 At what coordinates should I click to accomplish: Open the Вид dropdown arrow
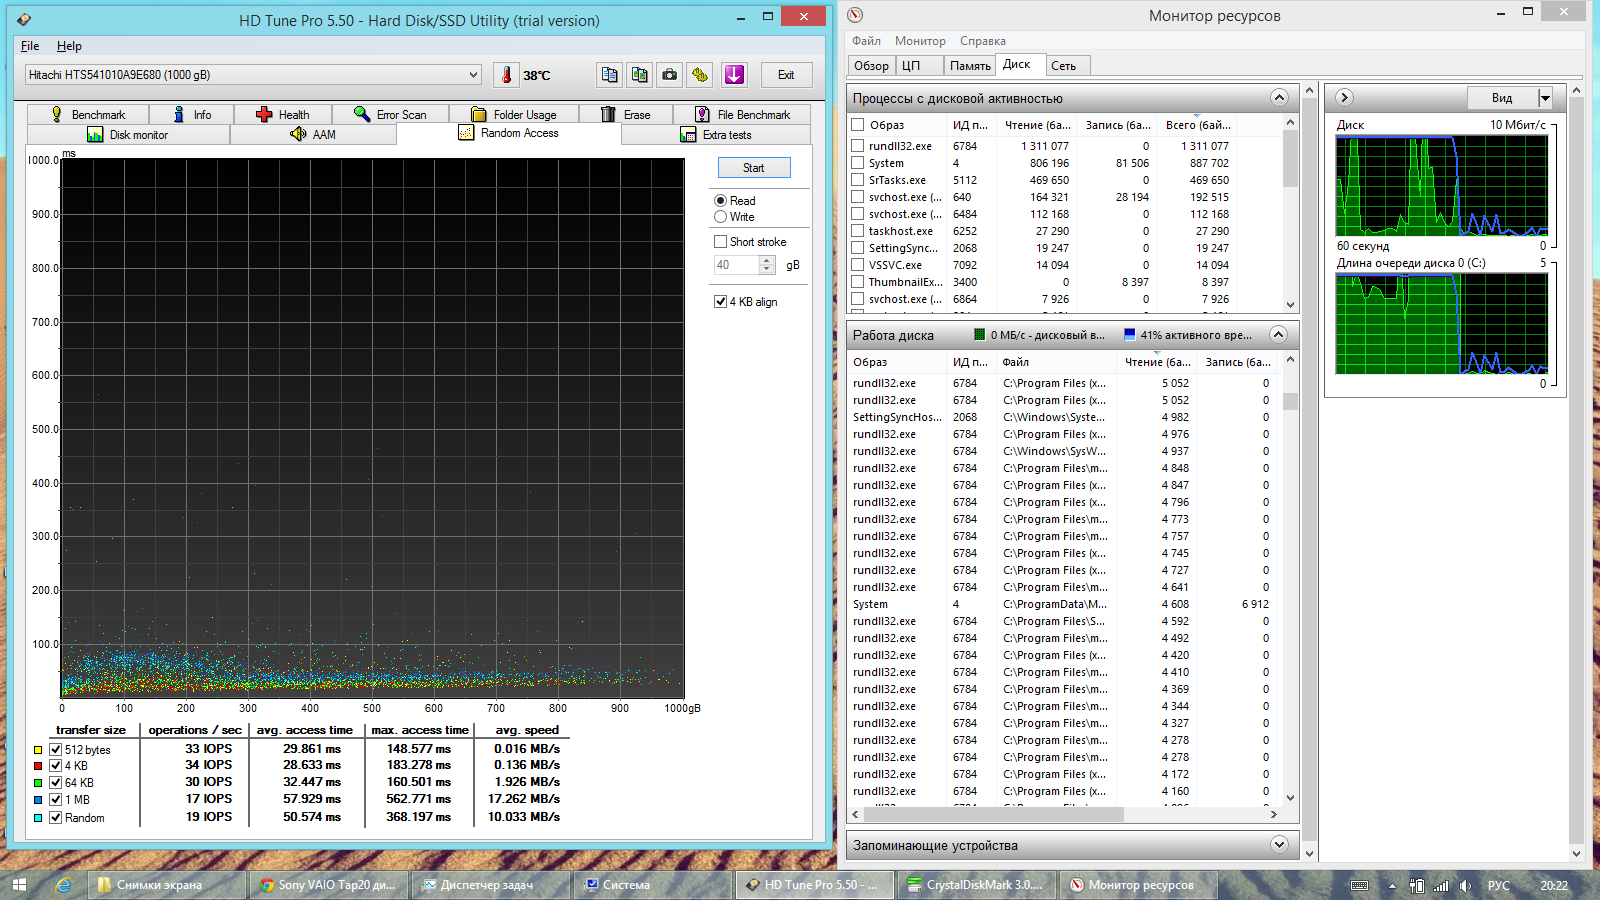coord(1545,98)
